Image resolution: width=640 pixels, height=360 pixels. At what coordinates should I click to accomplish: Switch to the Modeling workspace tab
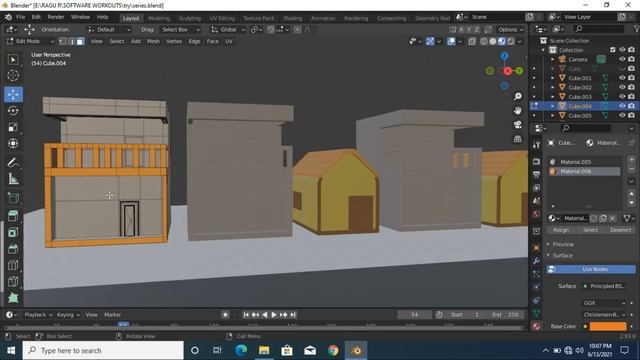pos(159,18)
